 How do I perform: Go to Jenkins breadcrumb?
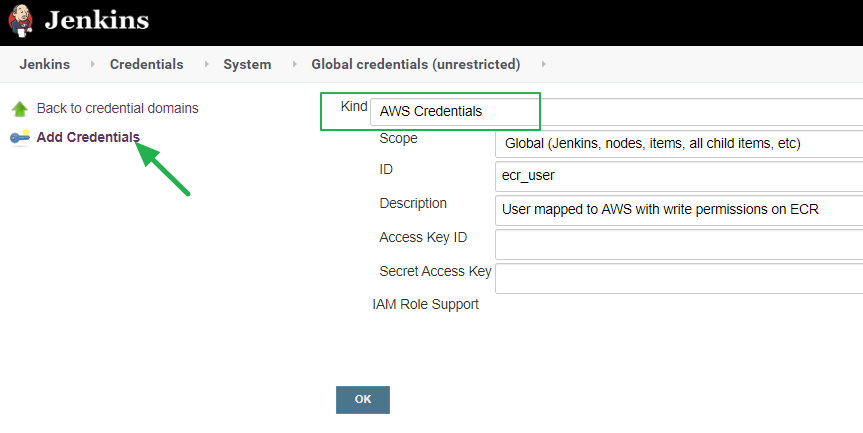pos(45,64)
